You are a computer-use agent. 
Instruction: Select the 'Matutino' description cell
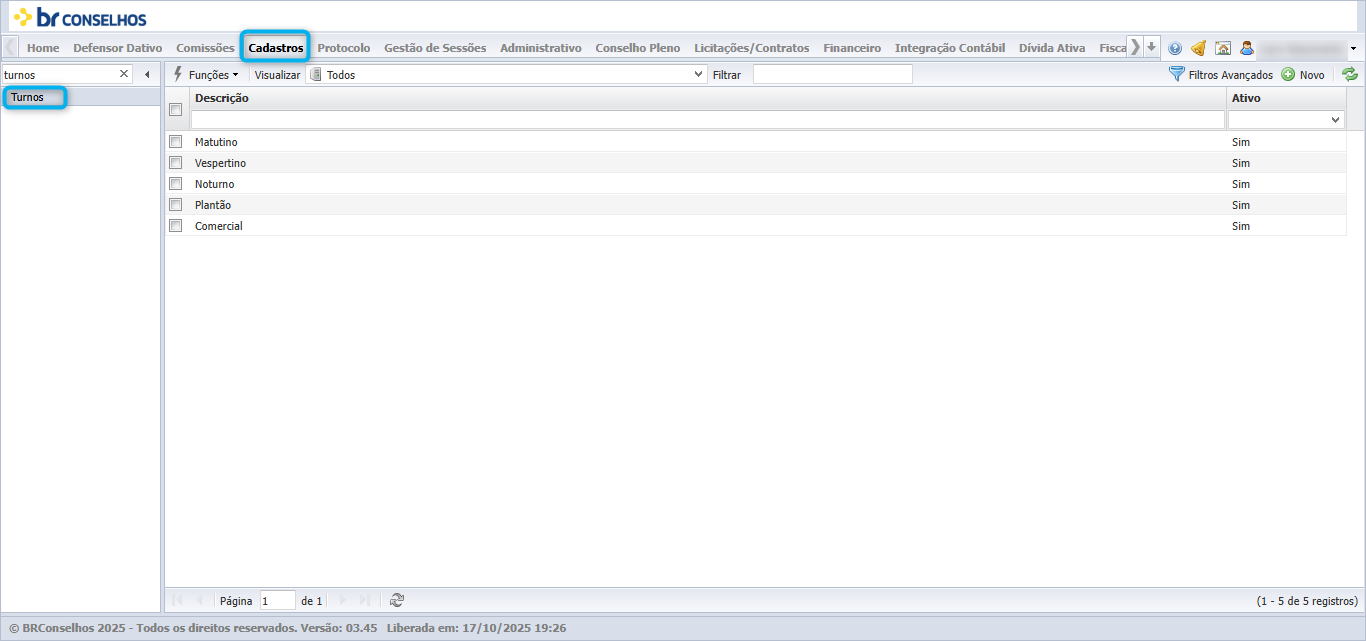[x=216, y=142]
